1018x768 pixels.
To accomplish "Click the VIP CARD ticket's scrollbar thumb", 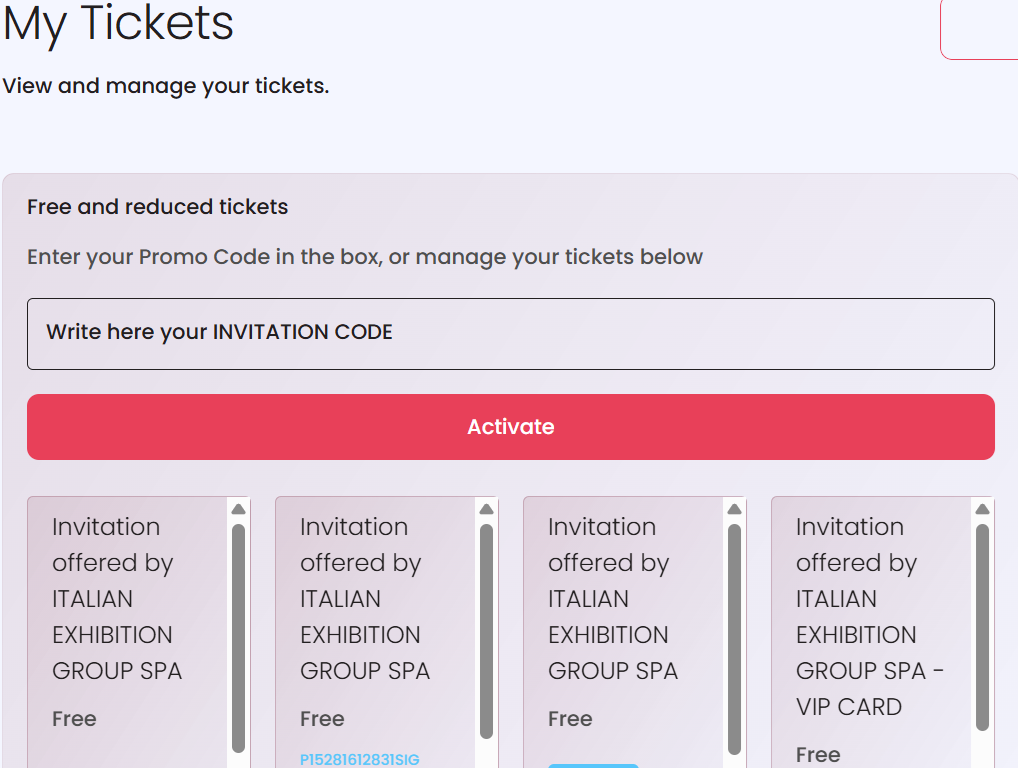I will point(982,627).
